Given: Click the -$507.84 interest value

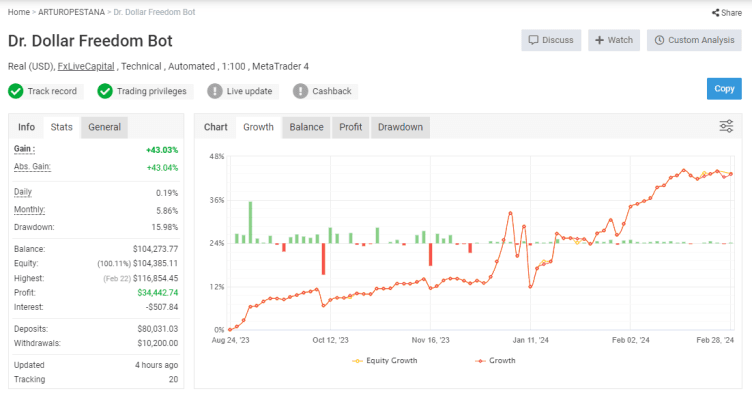Looking at the screenshot, I should [162, 307].
